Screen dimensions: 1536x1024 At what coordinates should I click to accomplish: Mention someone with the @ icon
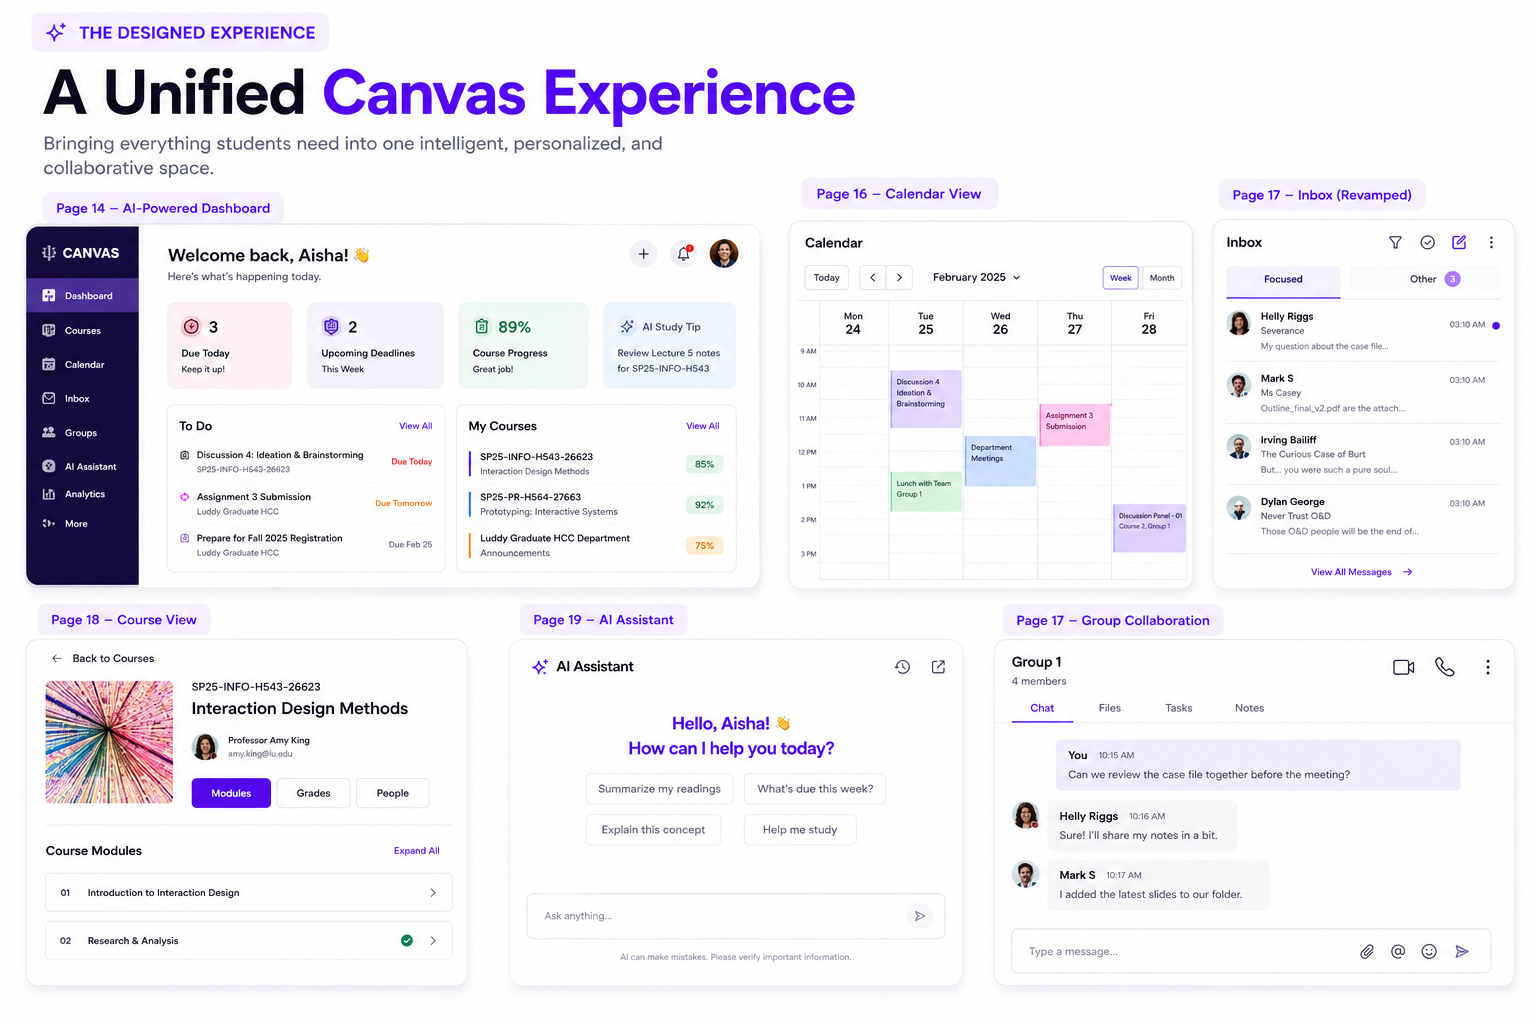[1398, 952]
